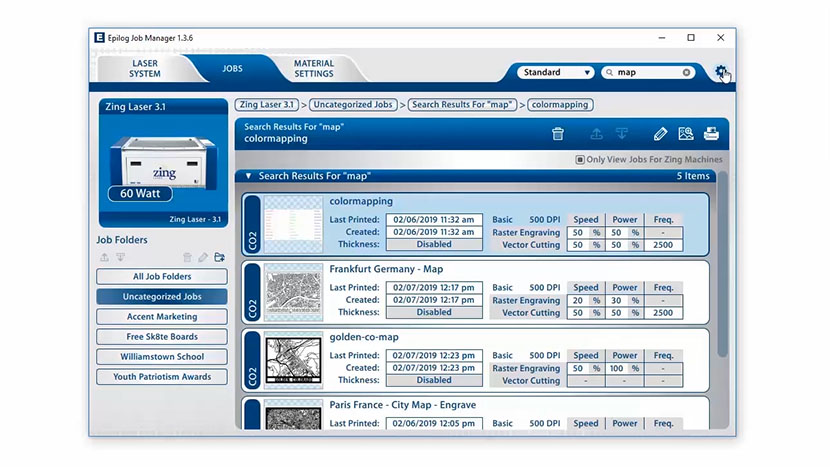Viewport: 830px width, 467px height.
Task: Print the selected job with the printer icon
Action: [711, 134]
